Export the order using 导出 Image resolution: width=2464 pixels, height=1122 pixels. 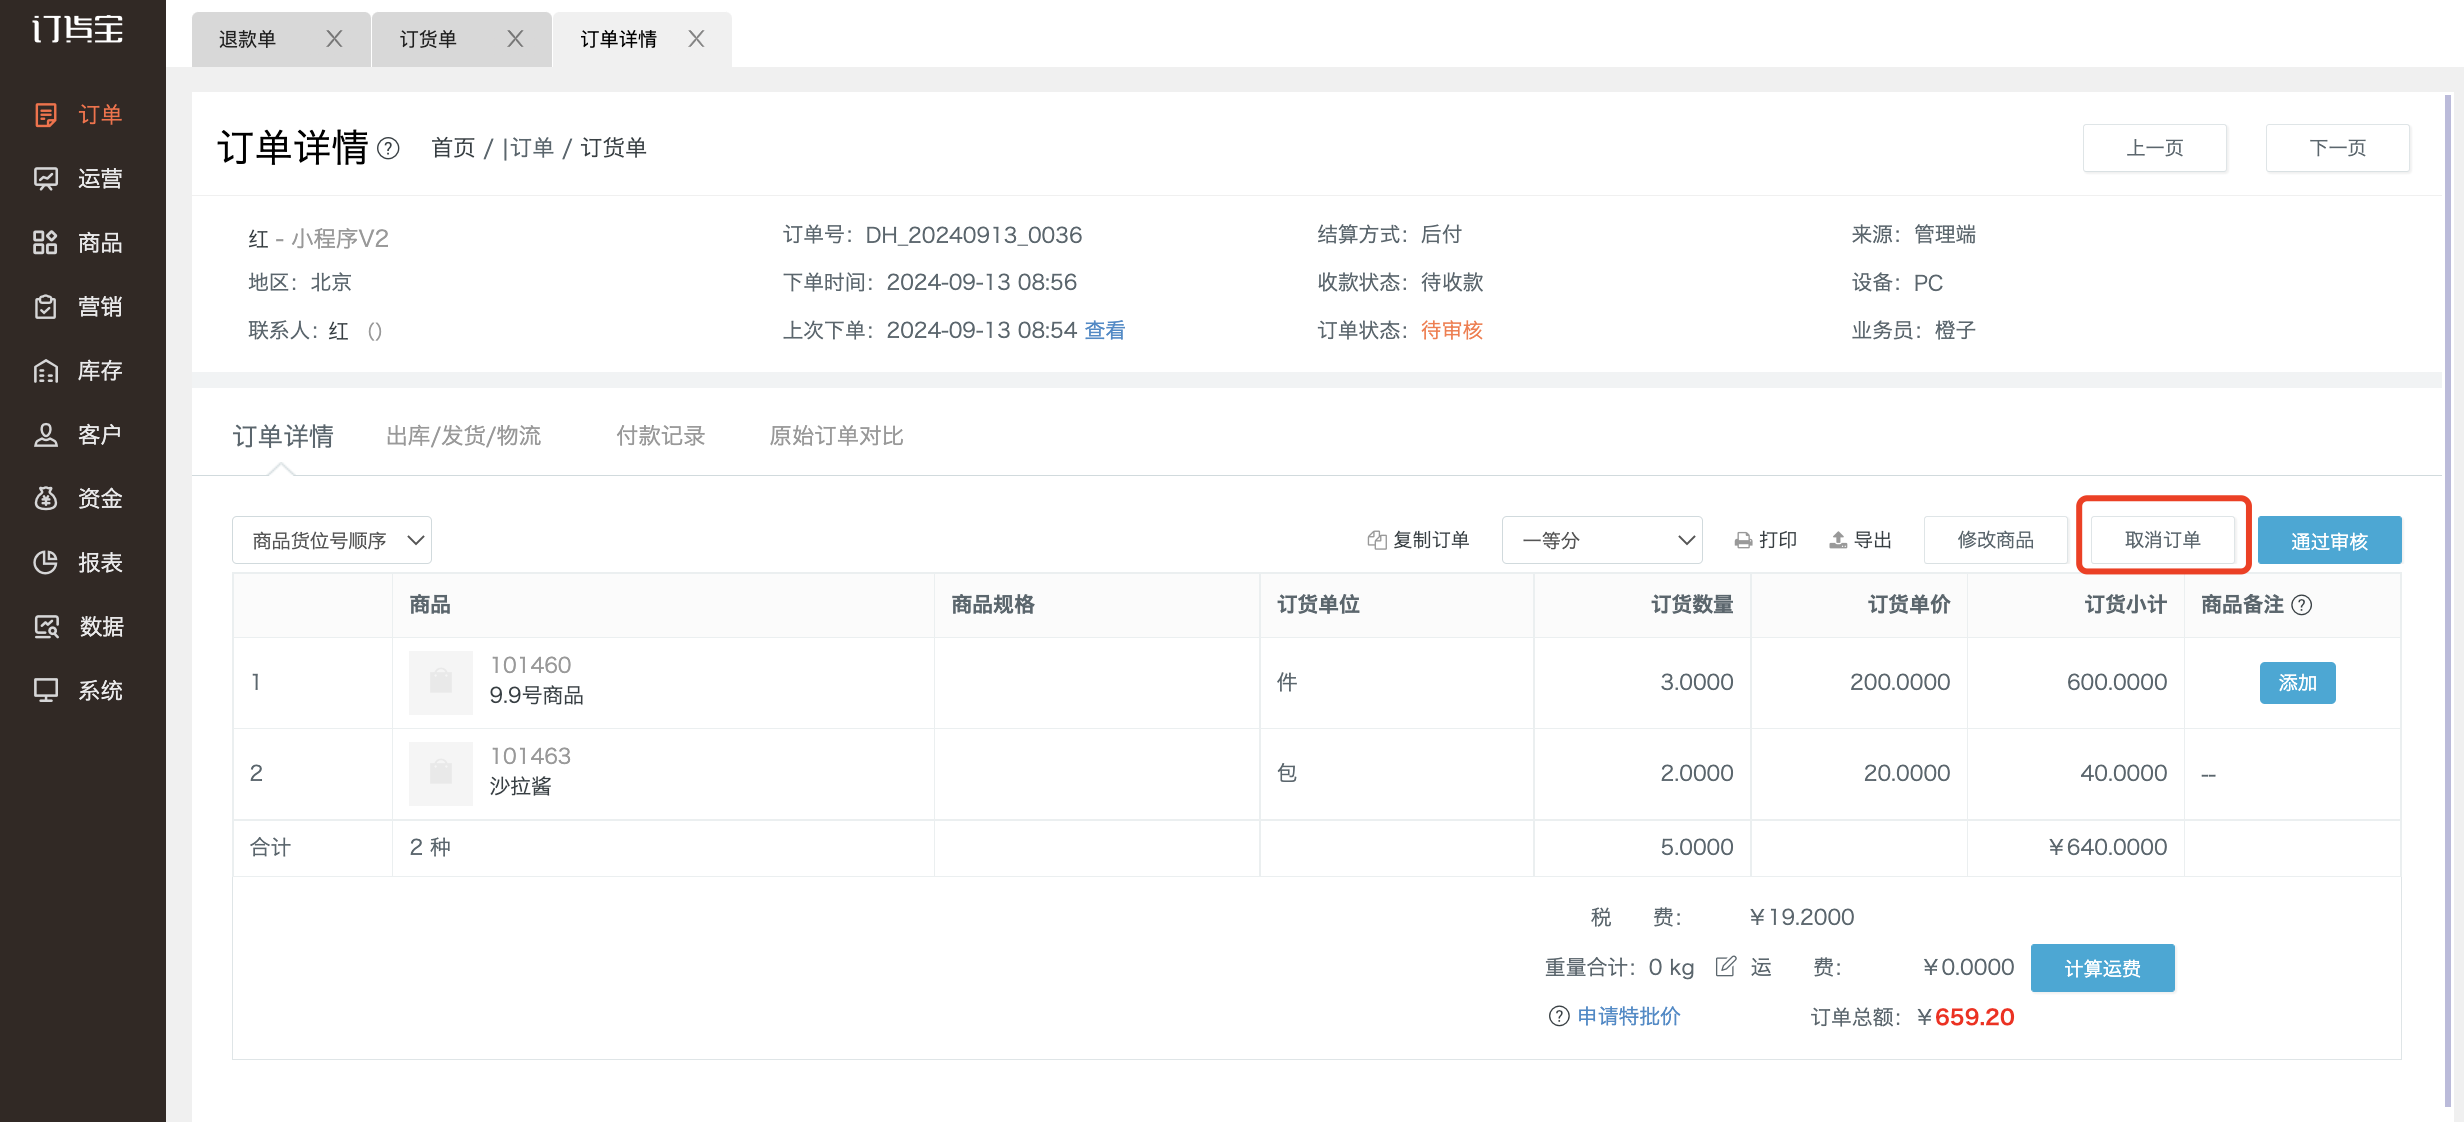pyautogui.click(x=1860, y=540)
